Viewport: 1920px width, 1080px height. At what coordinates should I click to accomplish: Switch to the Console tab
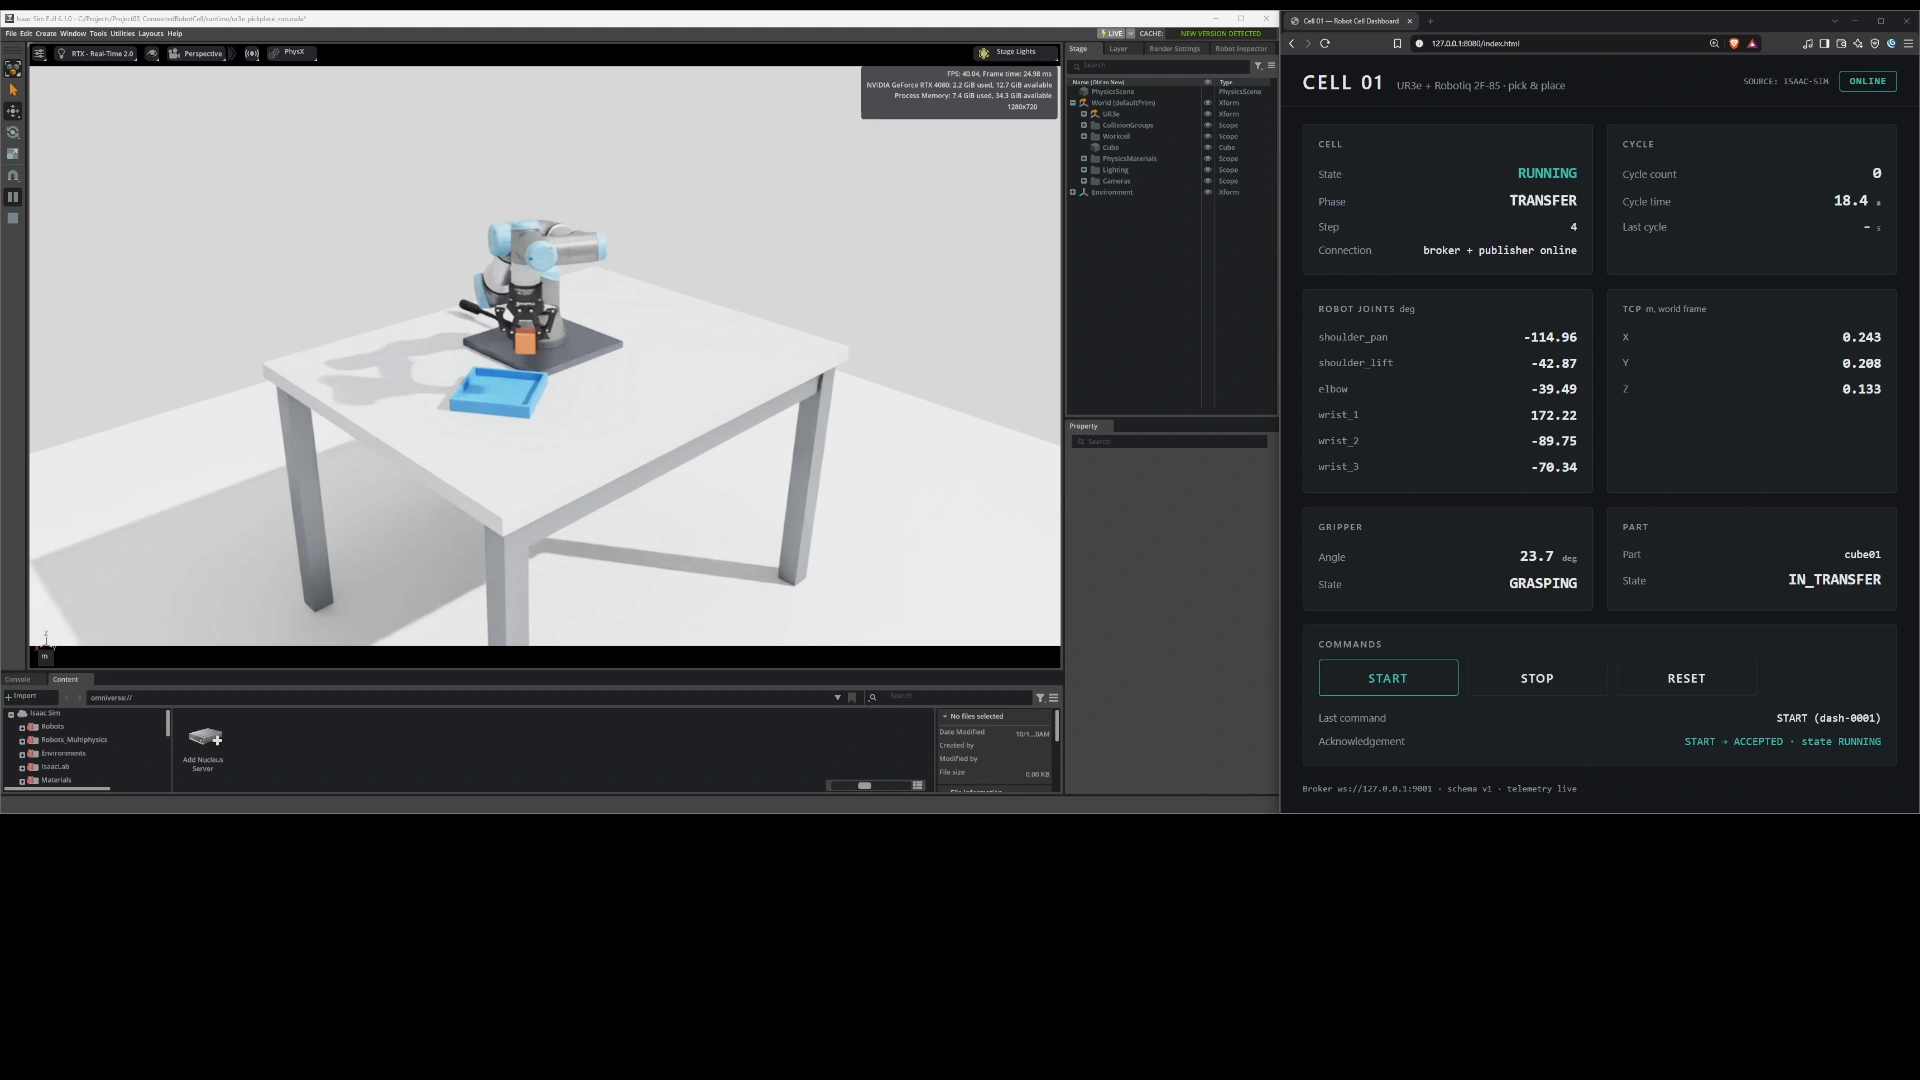[18, 680]
